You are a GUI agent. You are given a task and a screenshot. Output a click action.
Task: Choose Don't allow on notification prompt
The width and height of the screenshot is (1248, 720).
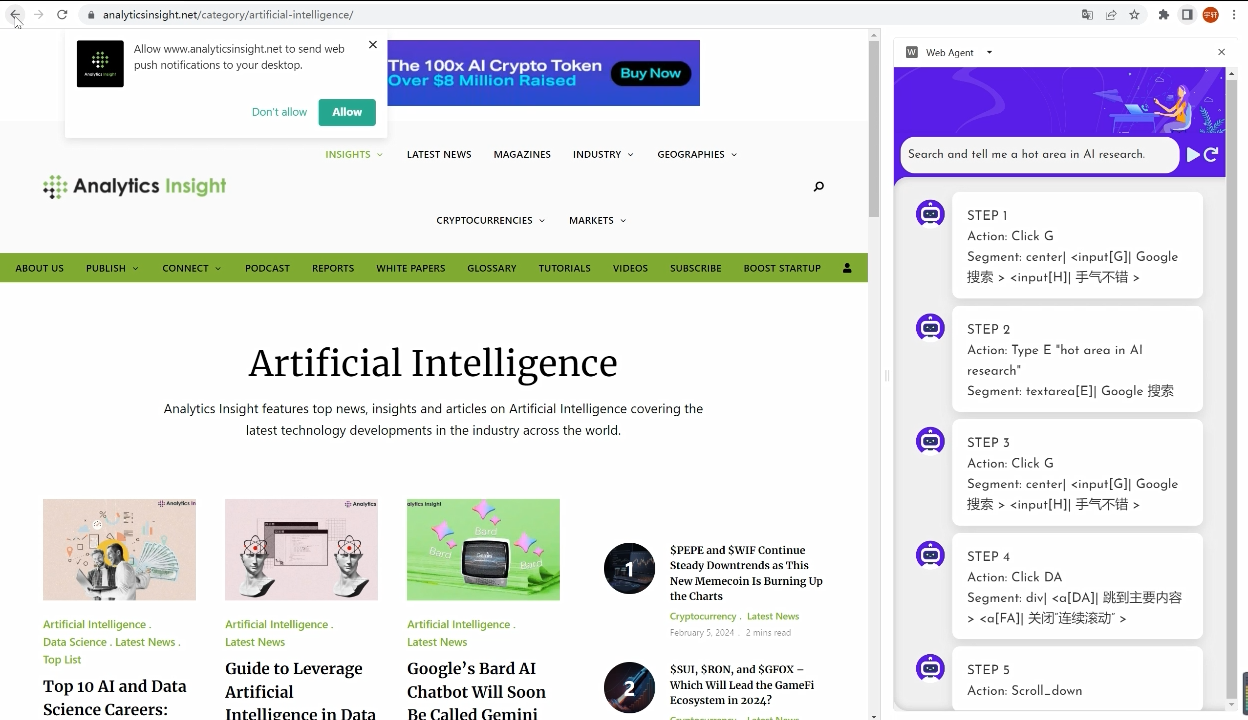tap(279, 112)
